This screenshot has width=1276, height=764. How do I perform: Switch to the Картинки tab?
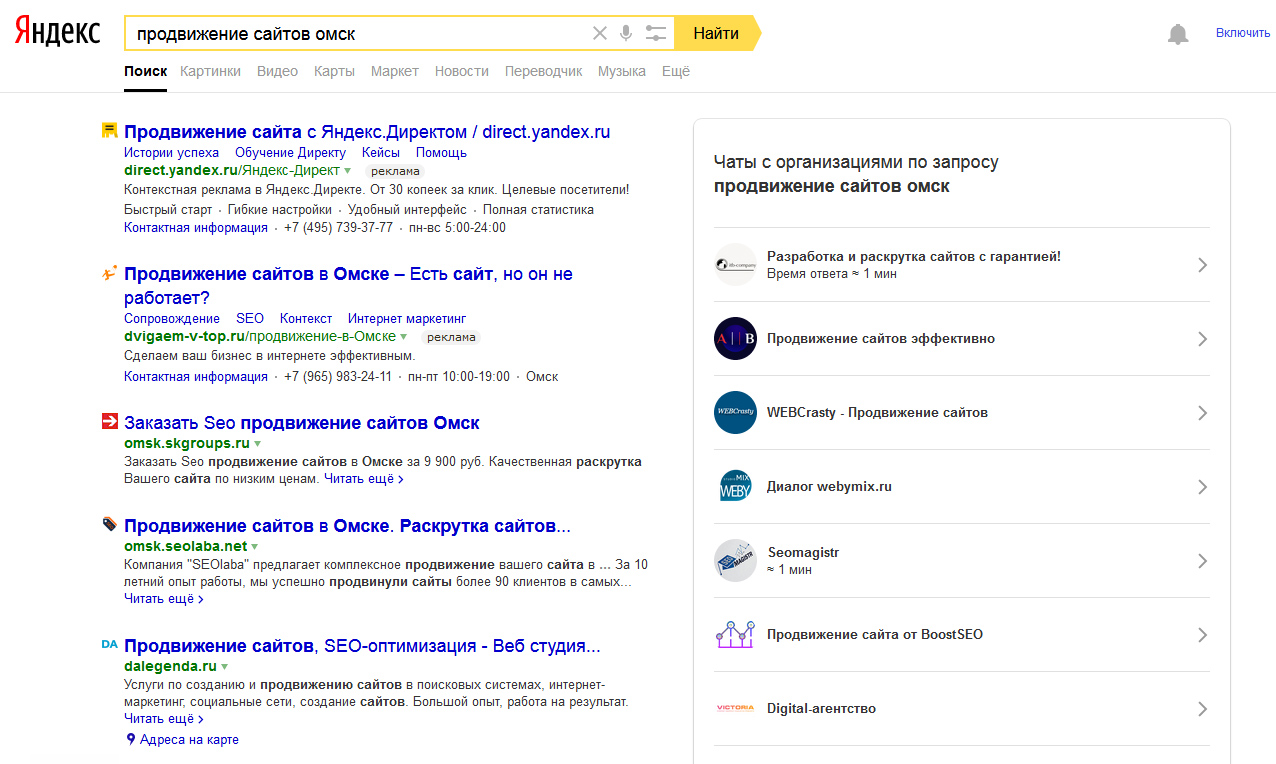pyautogui.click(x=210, y=71)
